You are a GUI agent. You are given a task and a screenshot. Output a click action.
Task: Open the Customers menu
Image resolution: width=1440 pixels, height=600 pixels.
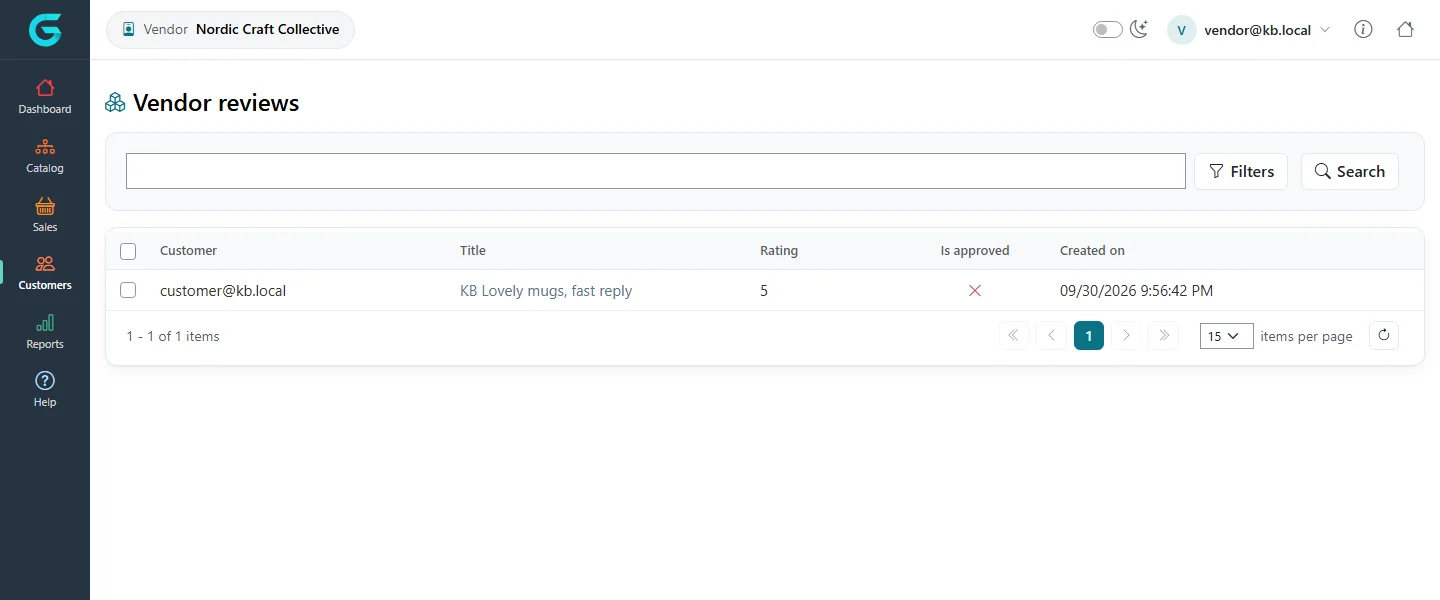click(x=45, y=273)
